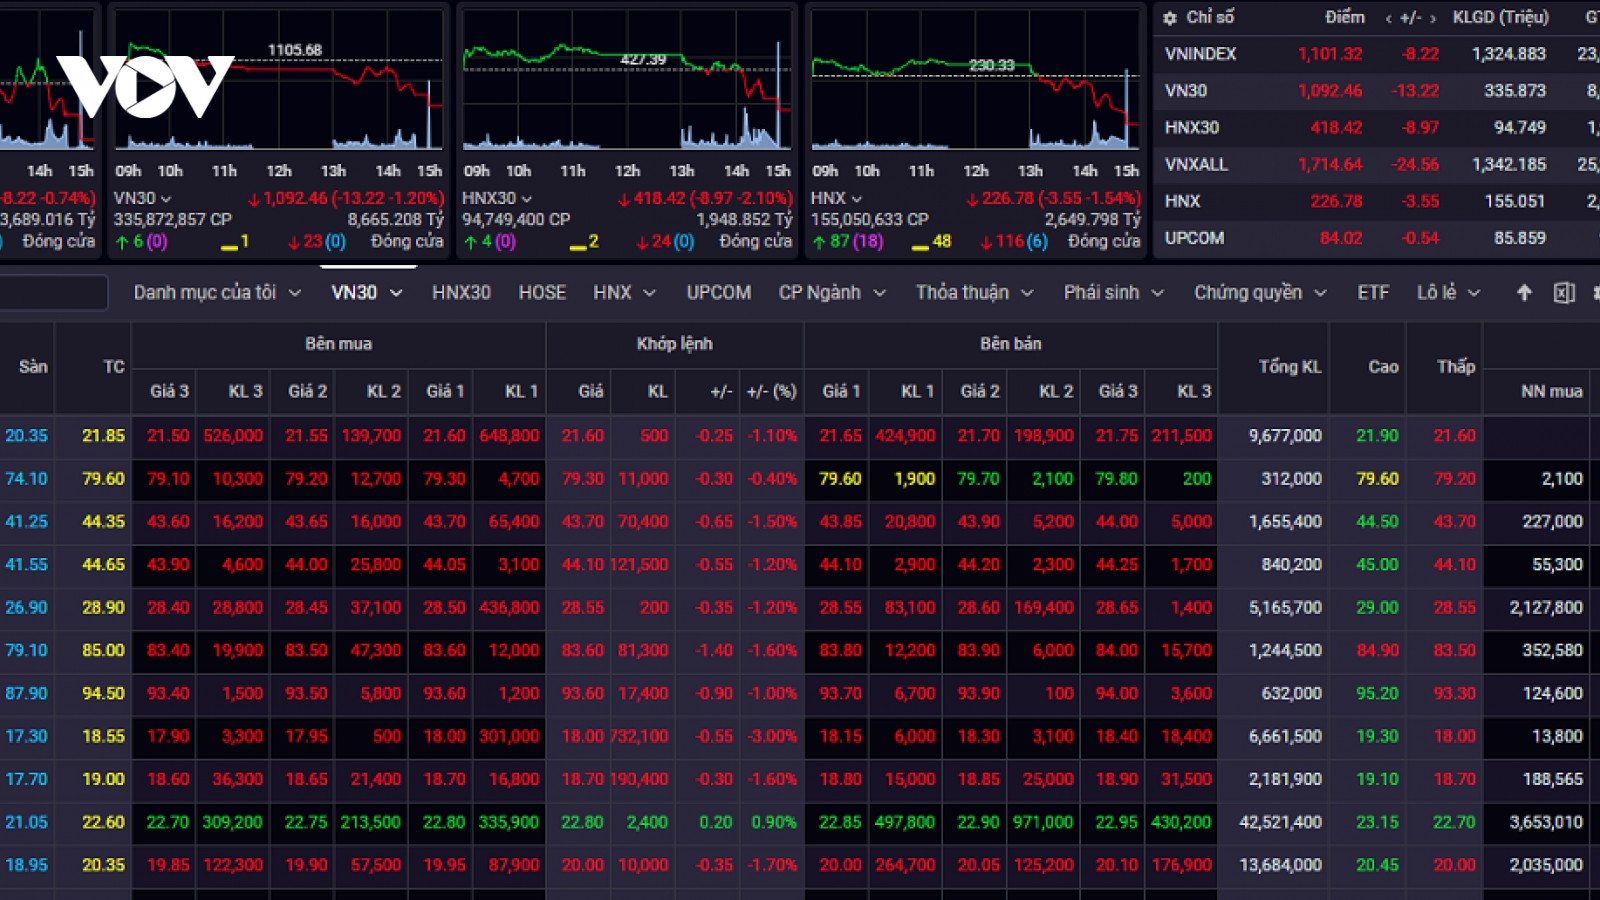Click the scroll-to-top arrow icon

click(x=1524, y=292)
